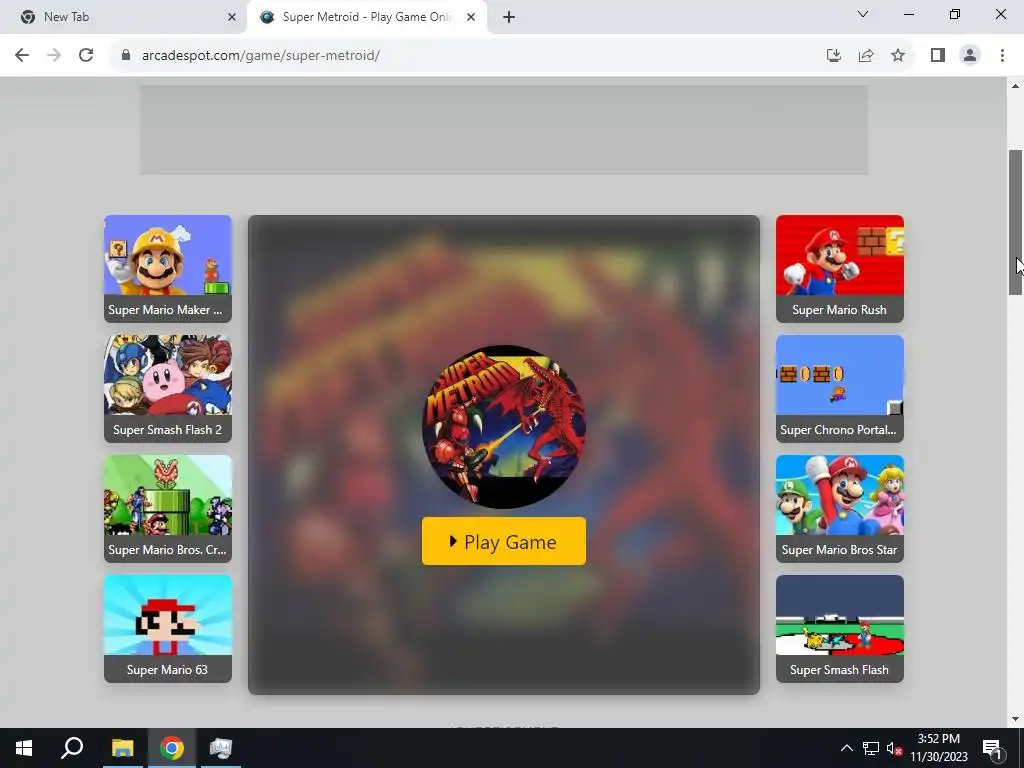
Task: Open Super Smash Flash 2 game card
Action: [x=168, y=389]
